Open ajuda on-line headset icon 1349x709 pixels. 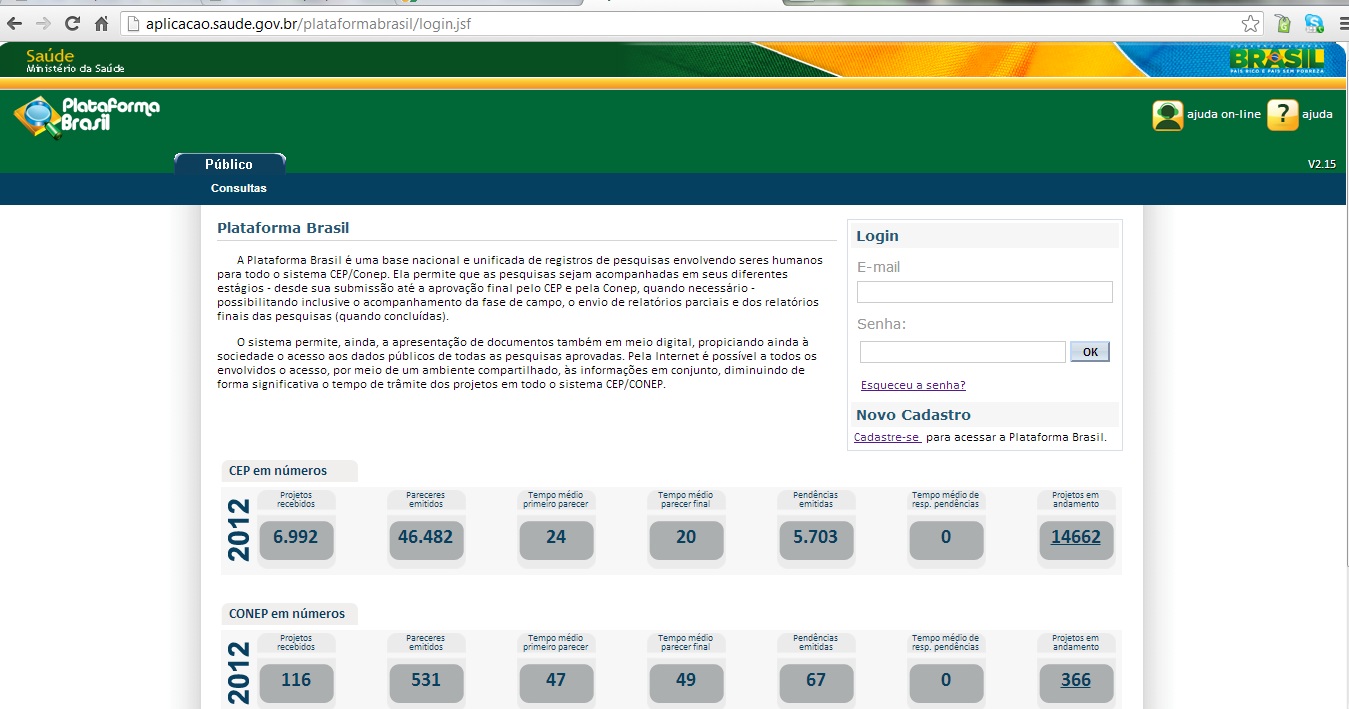pyautogui.click(x=1167, y=115)
